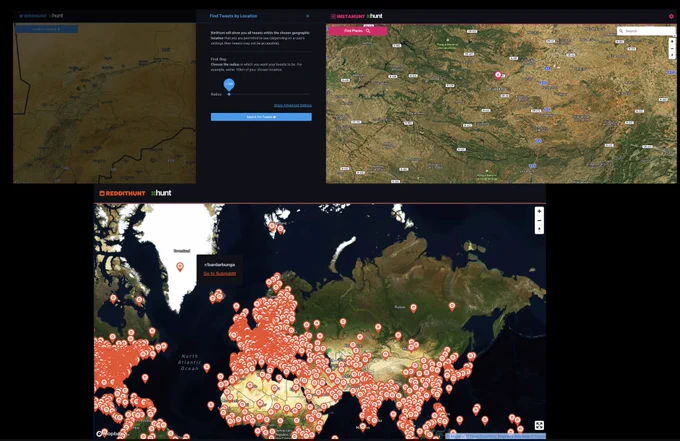
Task: Click the InstaHunt logo in header
Action: [348, 16]
